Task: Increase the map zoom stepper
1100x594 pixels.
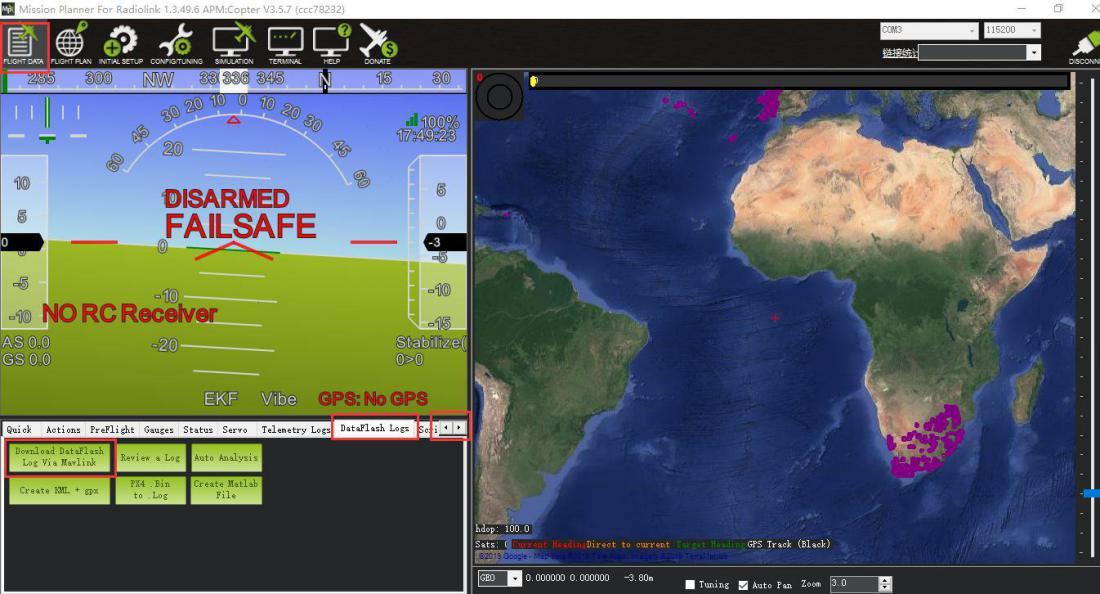Action: tap(885, 580)
